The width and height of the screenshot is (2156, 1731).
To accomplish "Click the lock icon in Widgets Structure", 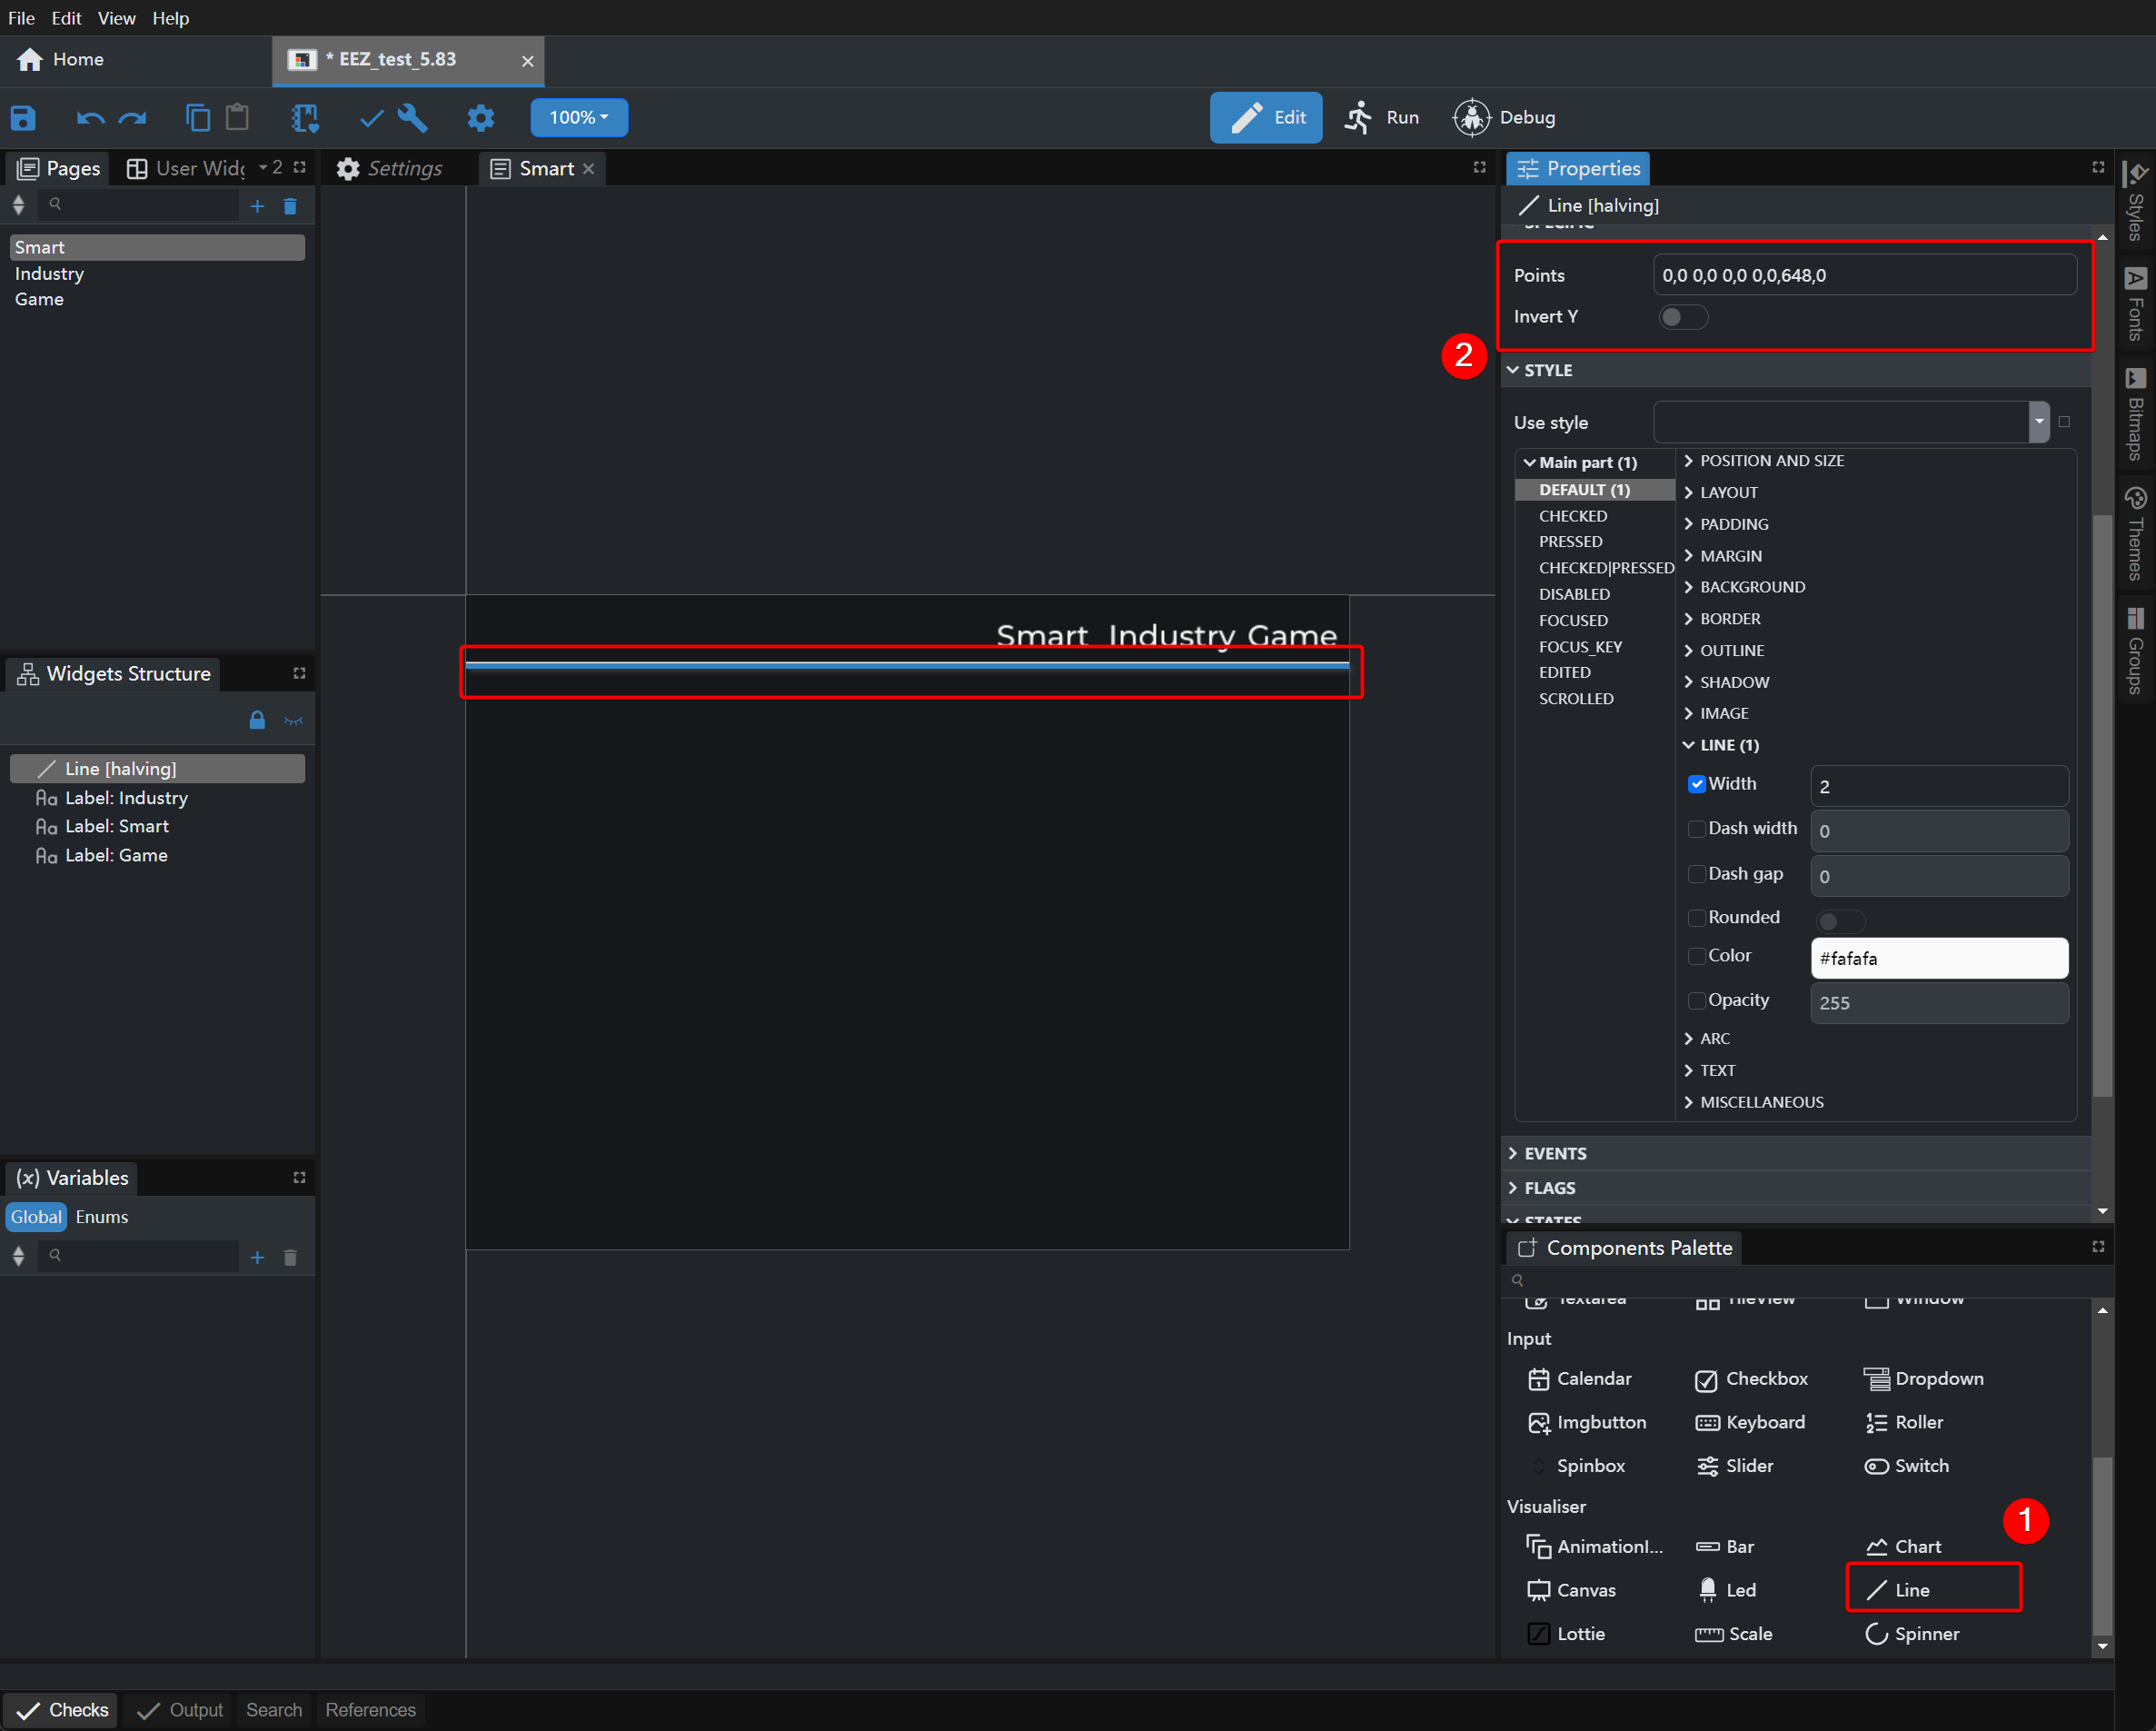I will tap(257, 720).
